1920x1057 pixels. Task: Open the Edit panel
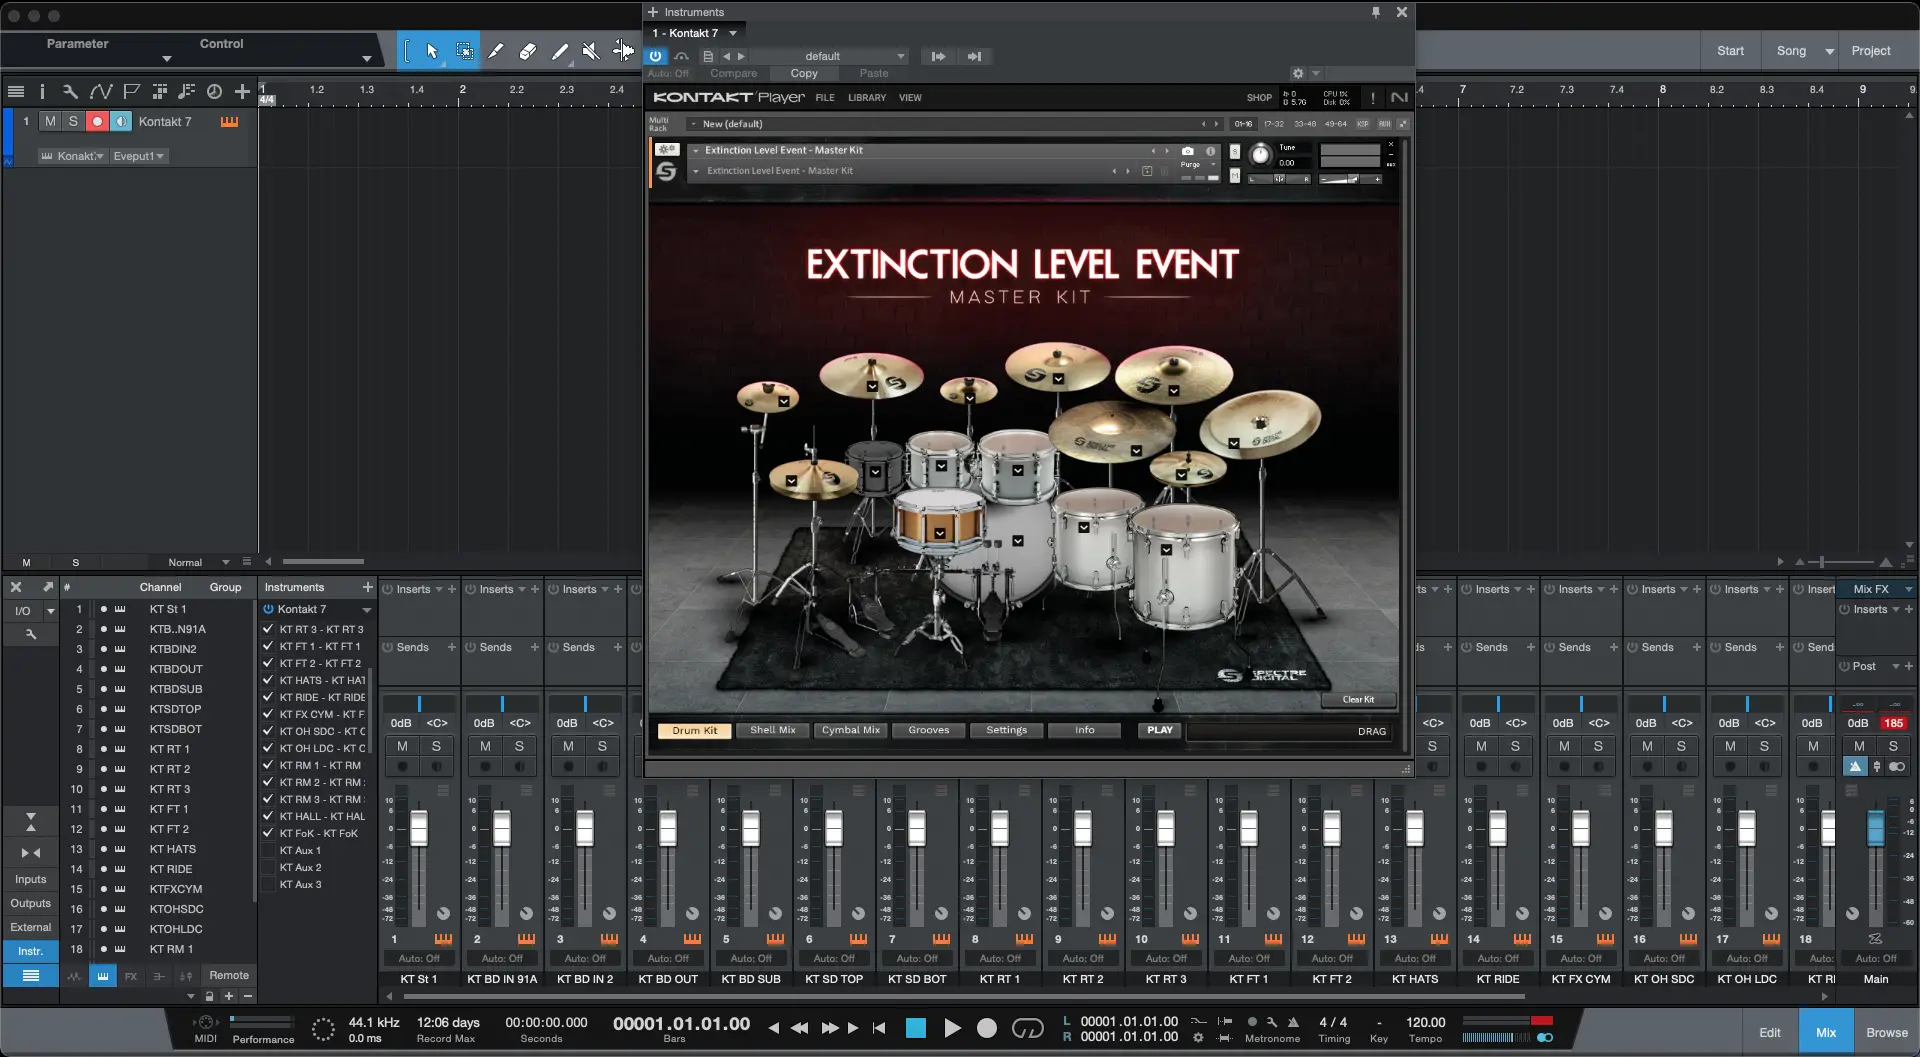[1770, 1032]
